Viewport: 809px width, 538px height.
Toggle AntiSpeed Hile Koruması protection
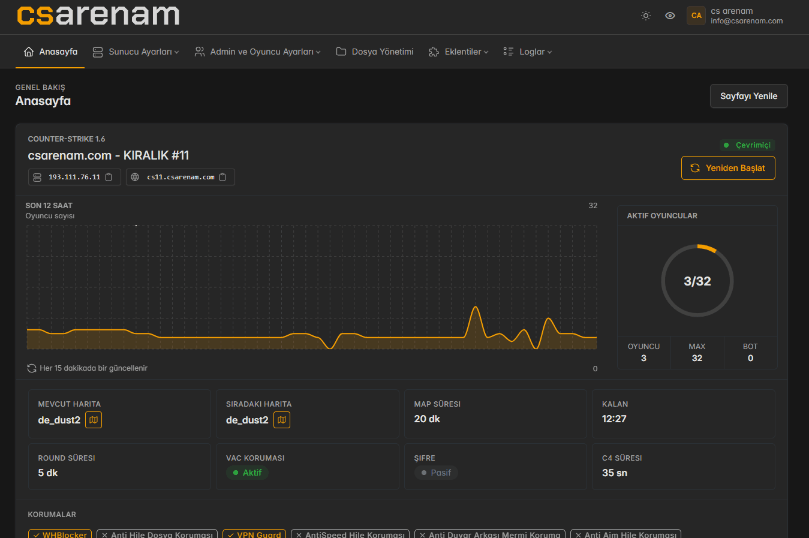pos(350,534)
